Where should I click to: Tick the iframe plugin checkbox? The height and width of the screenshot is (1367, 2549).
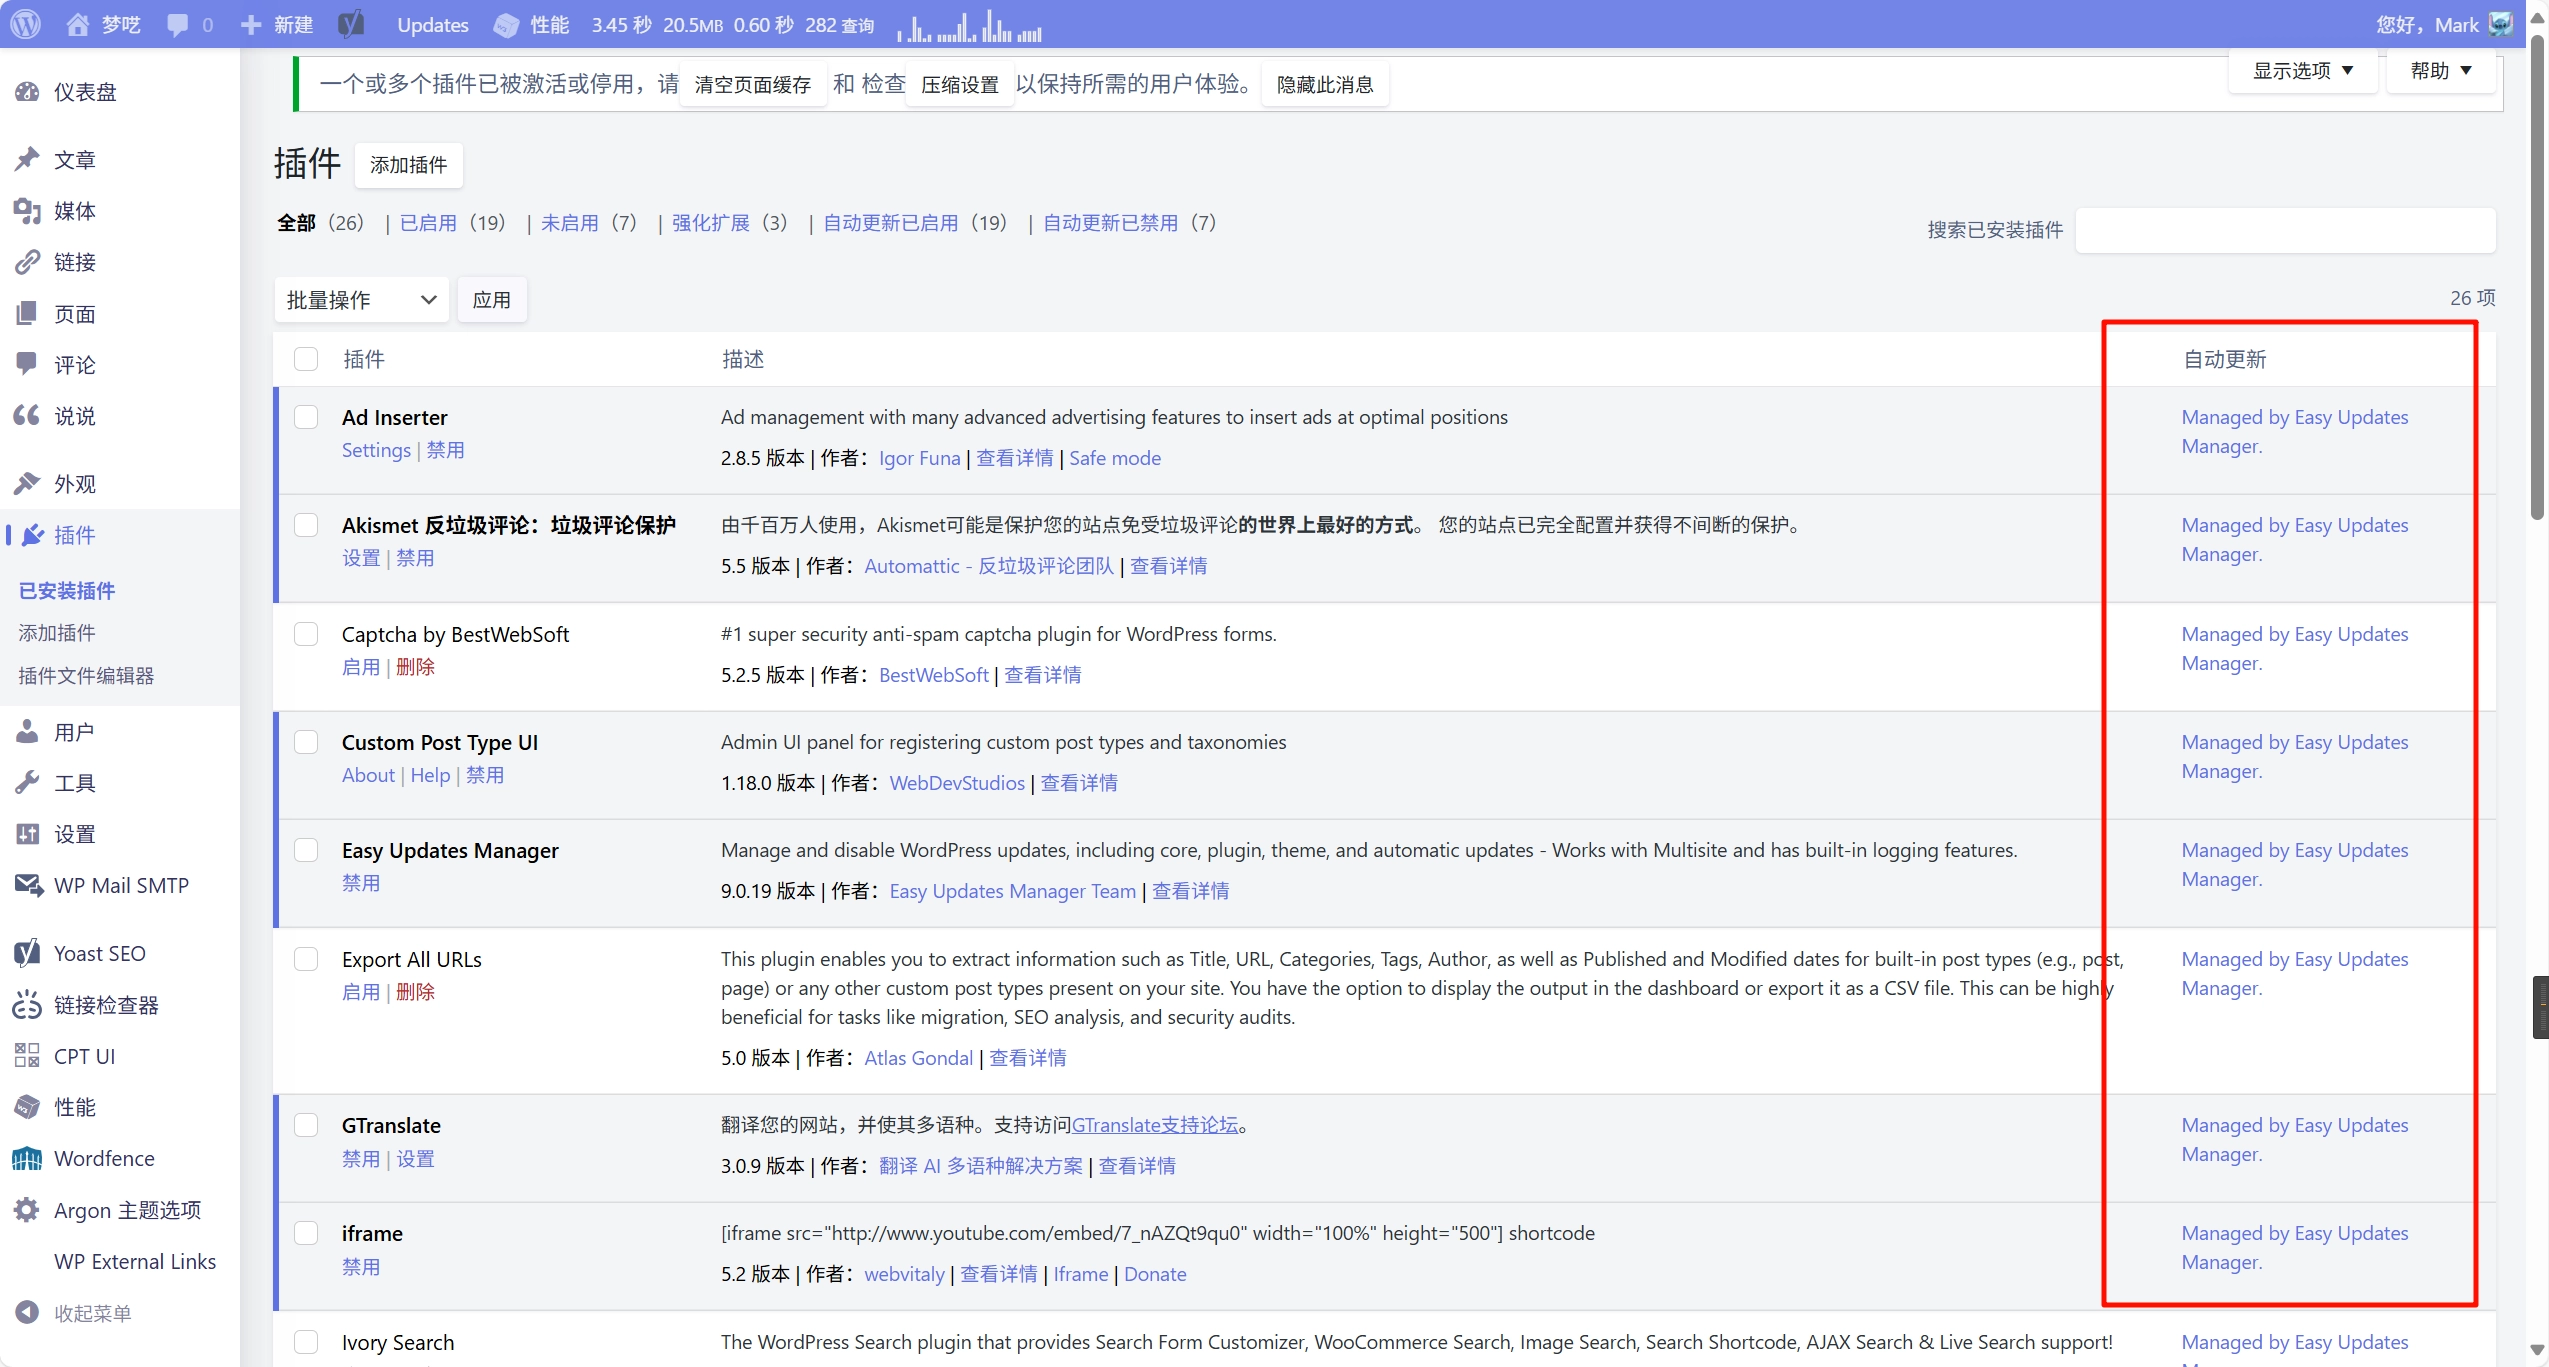(x=306, y=1233)
